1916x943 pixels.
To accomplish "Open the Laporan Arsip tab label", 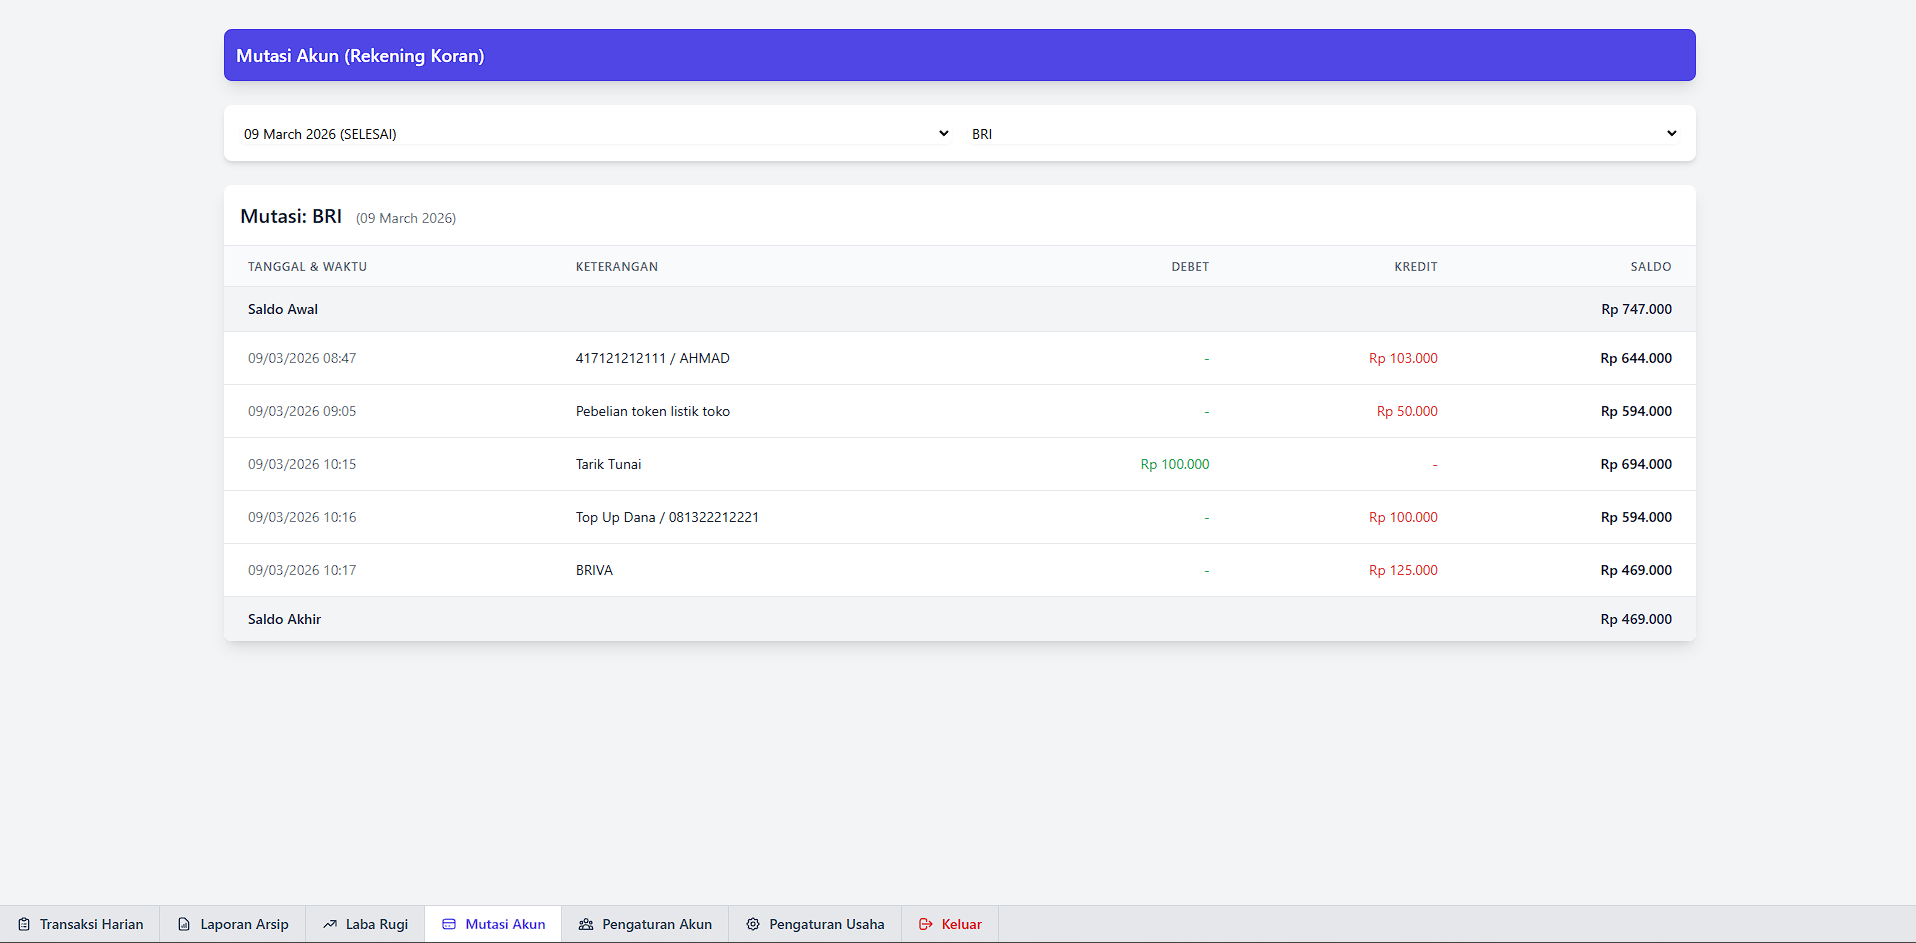I will [244, 924].
